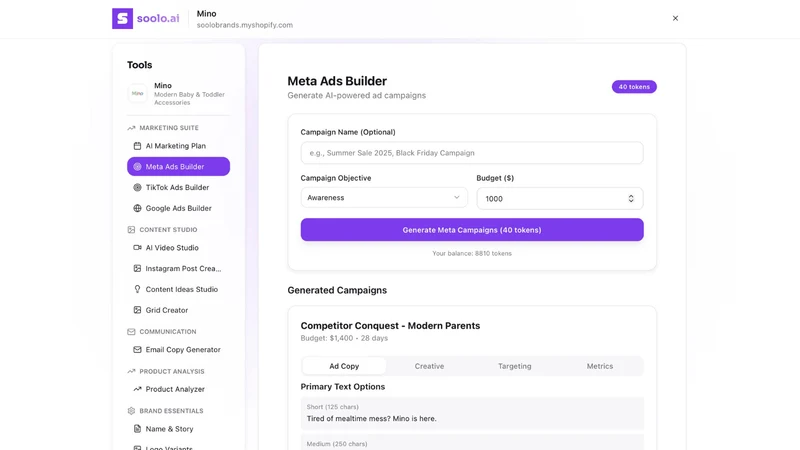Click the AI Video Studio camera icon
The height and width of the screenshot is (450, 800).
tap(137, 247)
